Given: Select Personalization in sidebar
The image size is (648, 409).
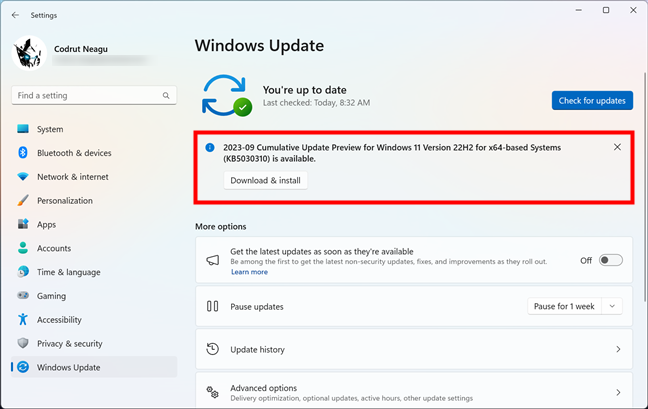Looking at the screenshot, I should (x=94, y=201).
